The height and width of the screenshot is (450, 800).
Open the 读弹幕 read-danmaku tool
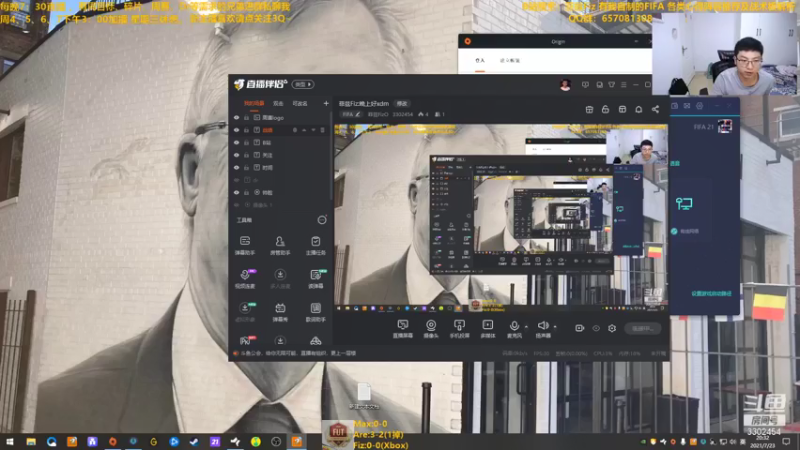click(315, 279)
